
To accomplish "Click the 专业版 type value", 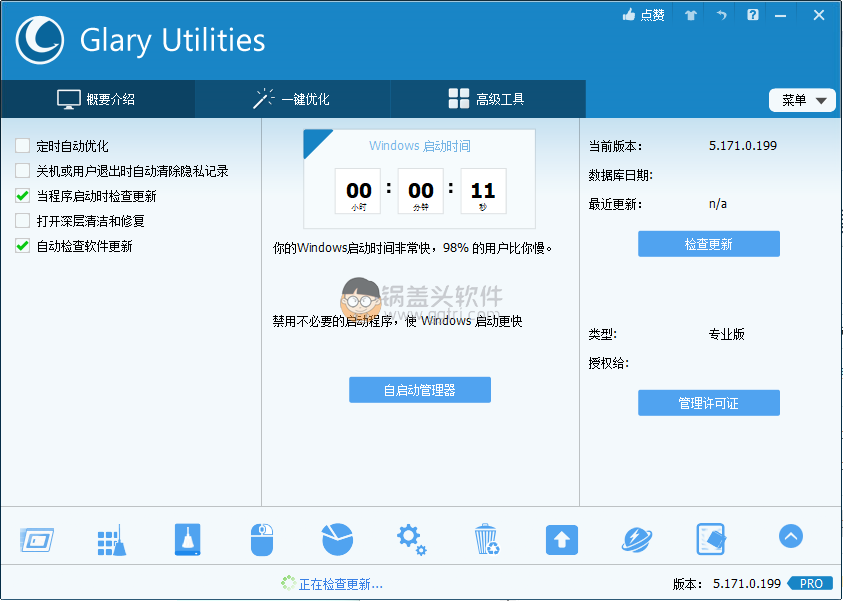I will pyautogui.click(x=726, y=334).
